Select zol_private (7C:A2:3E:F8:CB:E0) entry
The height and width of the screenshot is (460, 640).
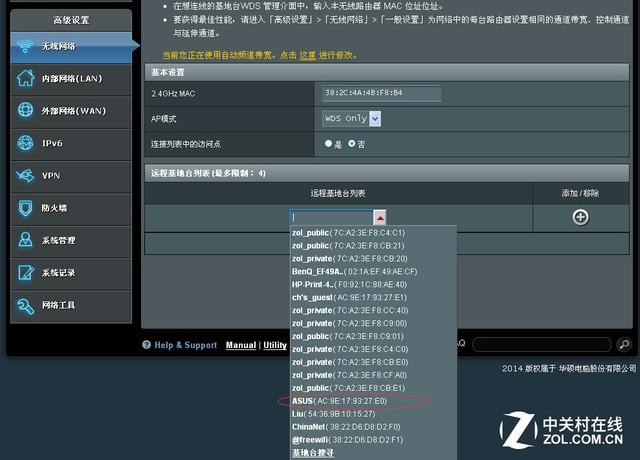350,362
